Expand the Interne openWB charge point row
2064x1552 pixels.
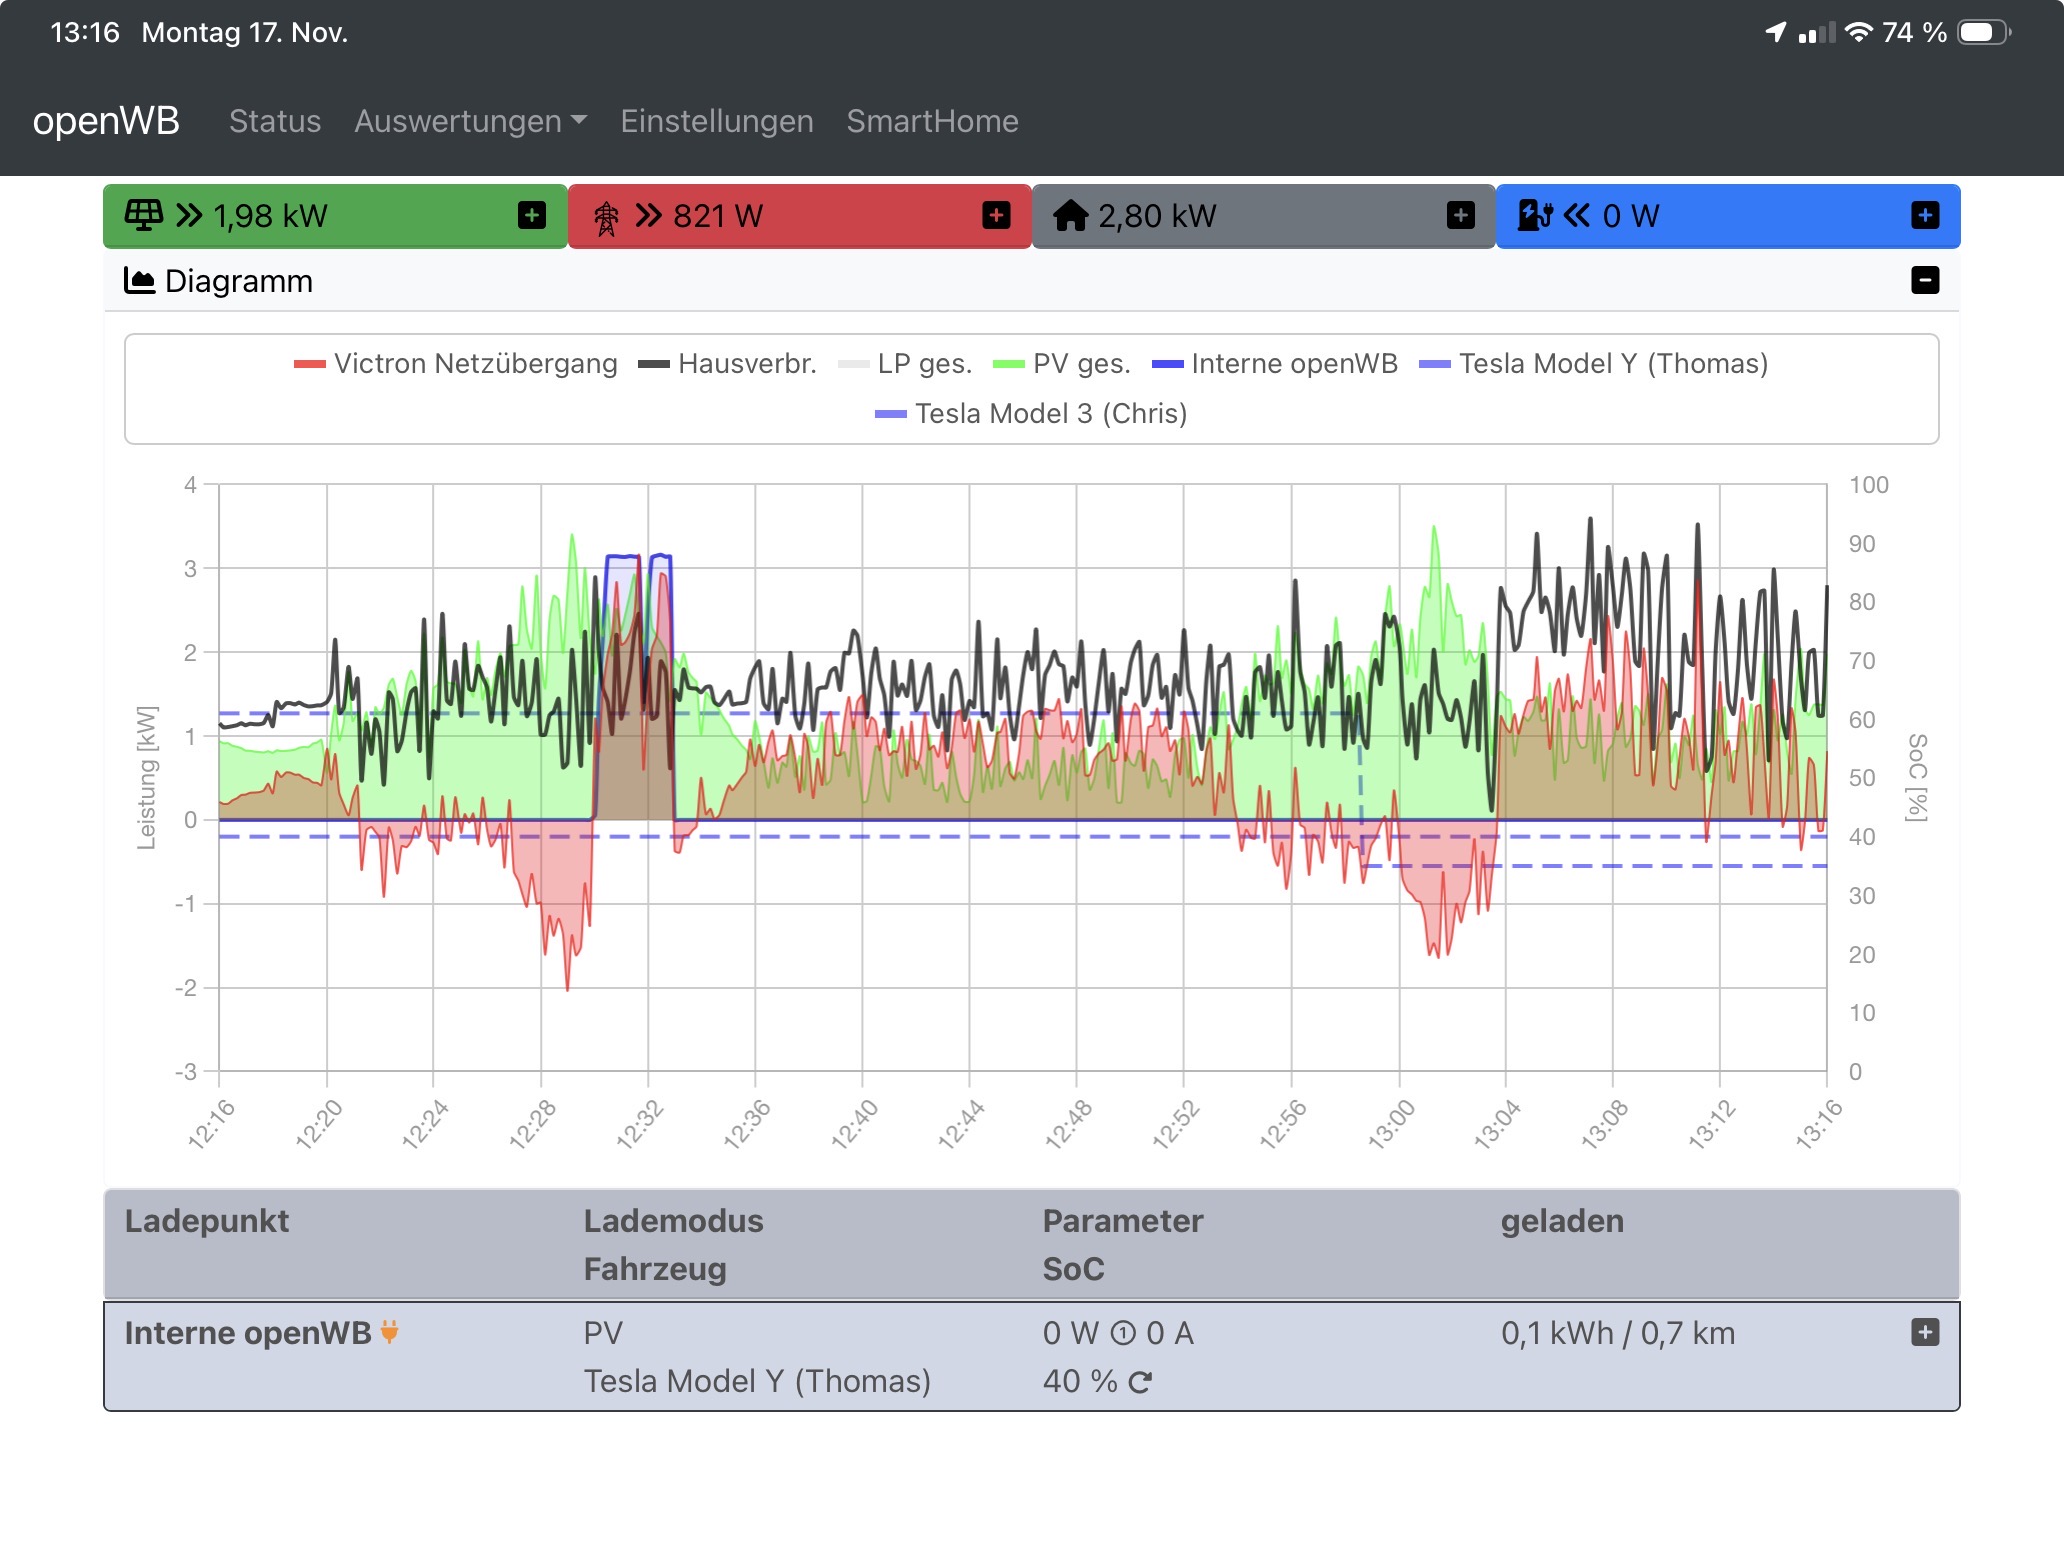pos(1924,1332)
